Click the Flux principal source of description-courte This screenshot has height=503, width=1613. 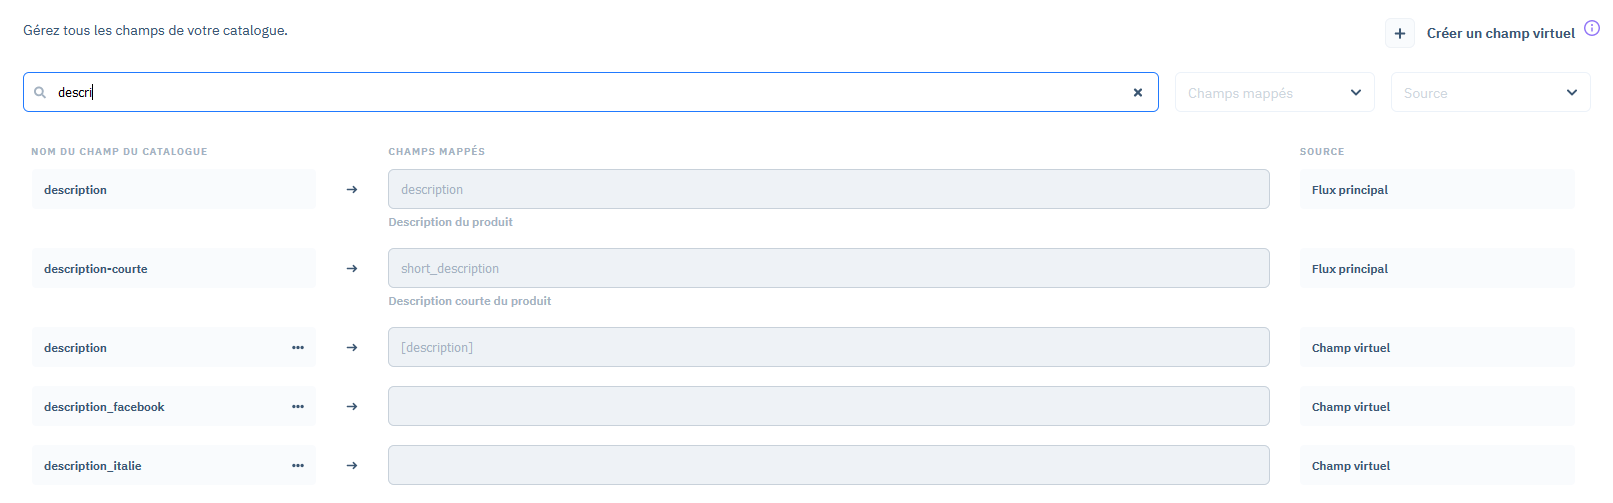[1350, 269]
